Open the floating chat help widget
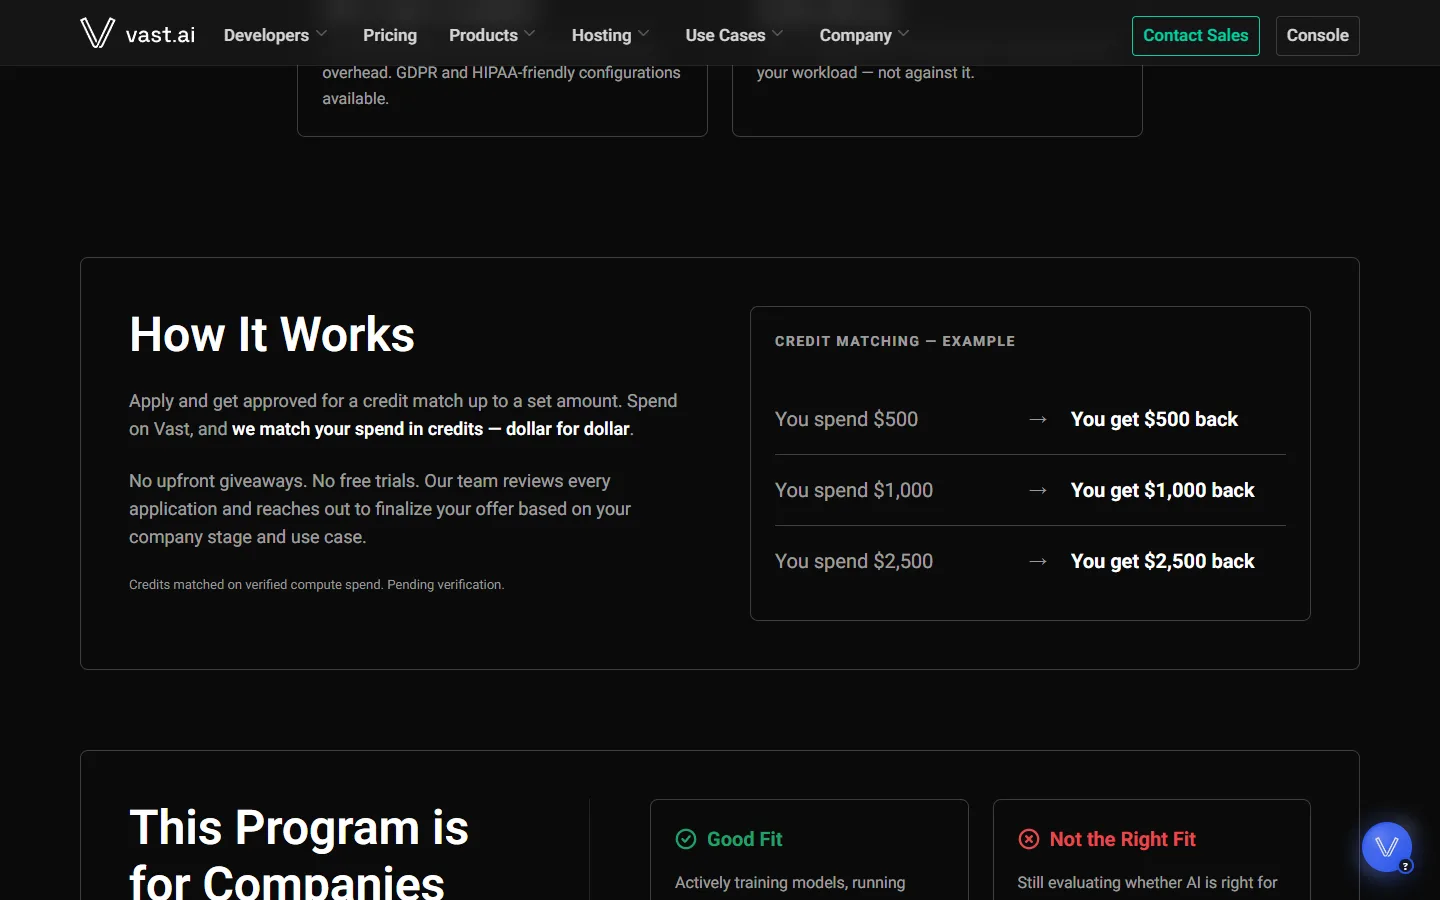Viewport: 1440px width, 900px height. (1387, 847)
